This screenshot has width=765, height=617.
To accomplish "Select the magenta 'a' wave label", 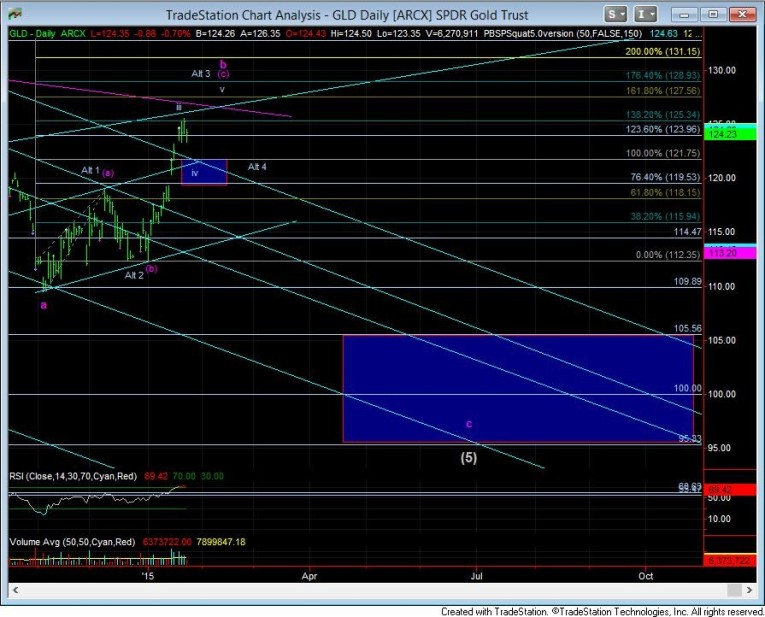I will pos(44,305).
